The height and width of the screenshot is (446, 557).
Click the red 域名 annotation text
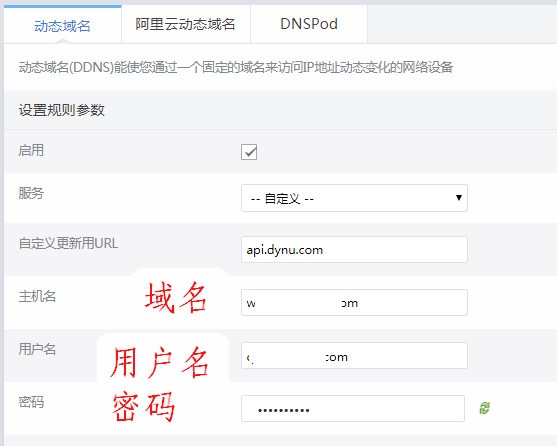175,298
